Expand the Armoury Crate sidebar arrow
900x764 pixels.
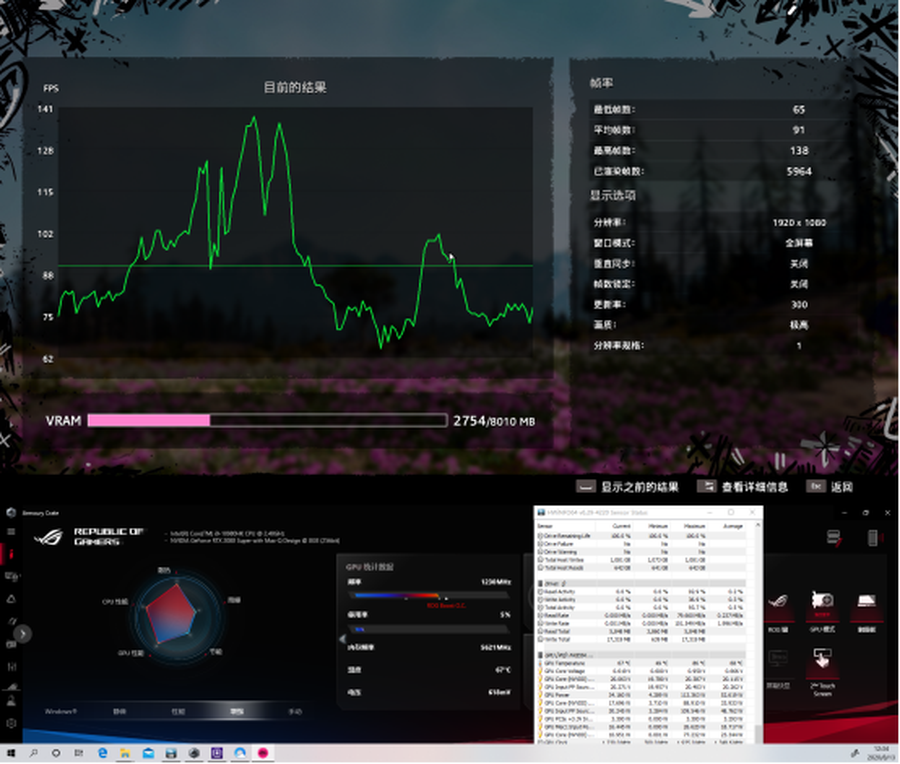point(22,633)
